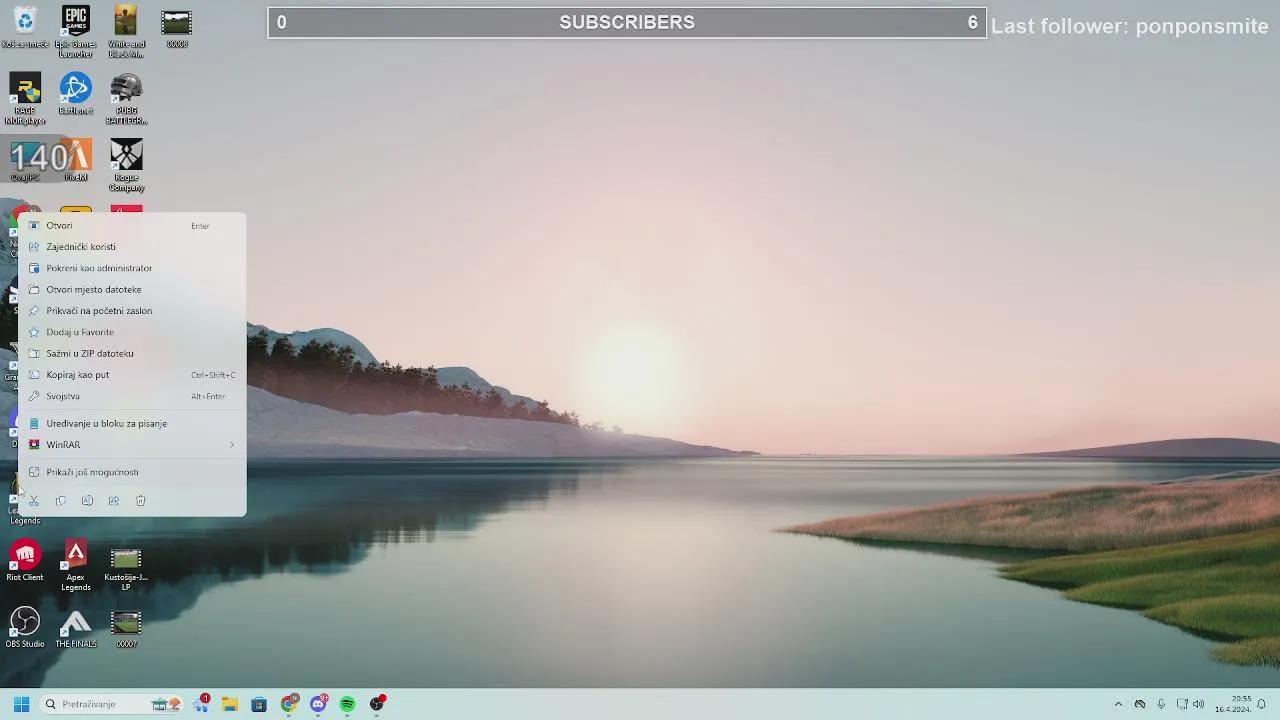
Task: Expand the WinRAR submenu
Action: [132, 445]
